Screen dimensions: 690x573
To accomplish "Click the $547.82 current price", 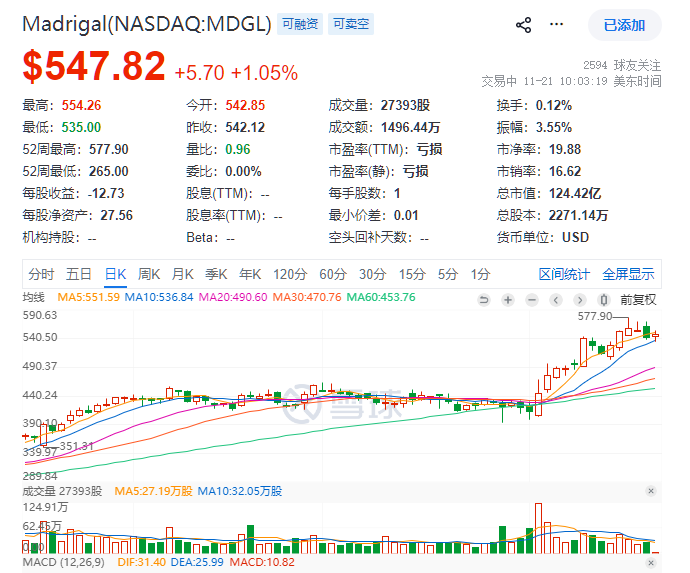I will click(x=94, y=66).
